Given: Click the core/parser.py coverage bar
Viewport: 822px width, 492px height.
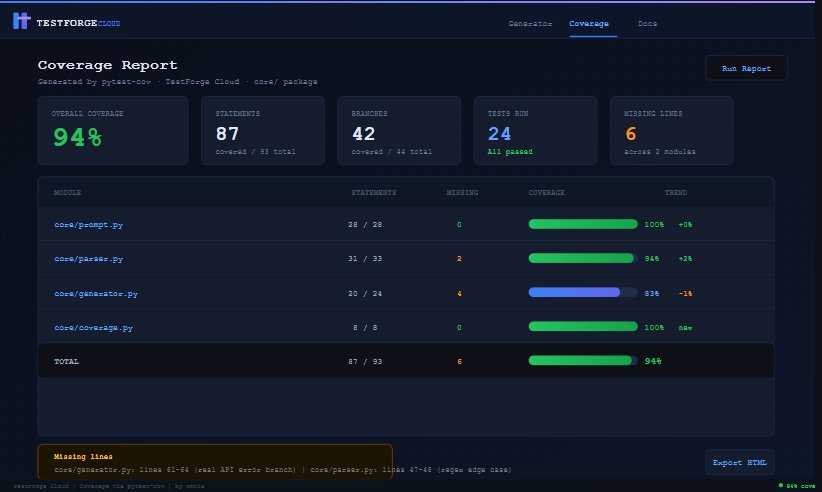Looking at the screenshot, I should 583,258.
